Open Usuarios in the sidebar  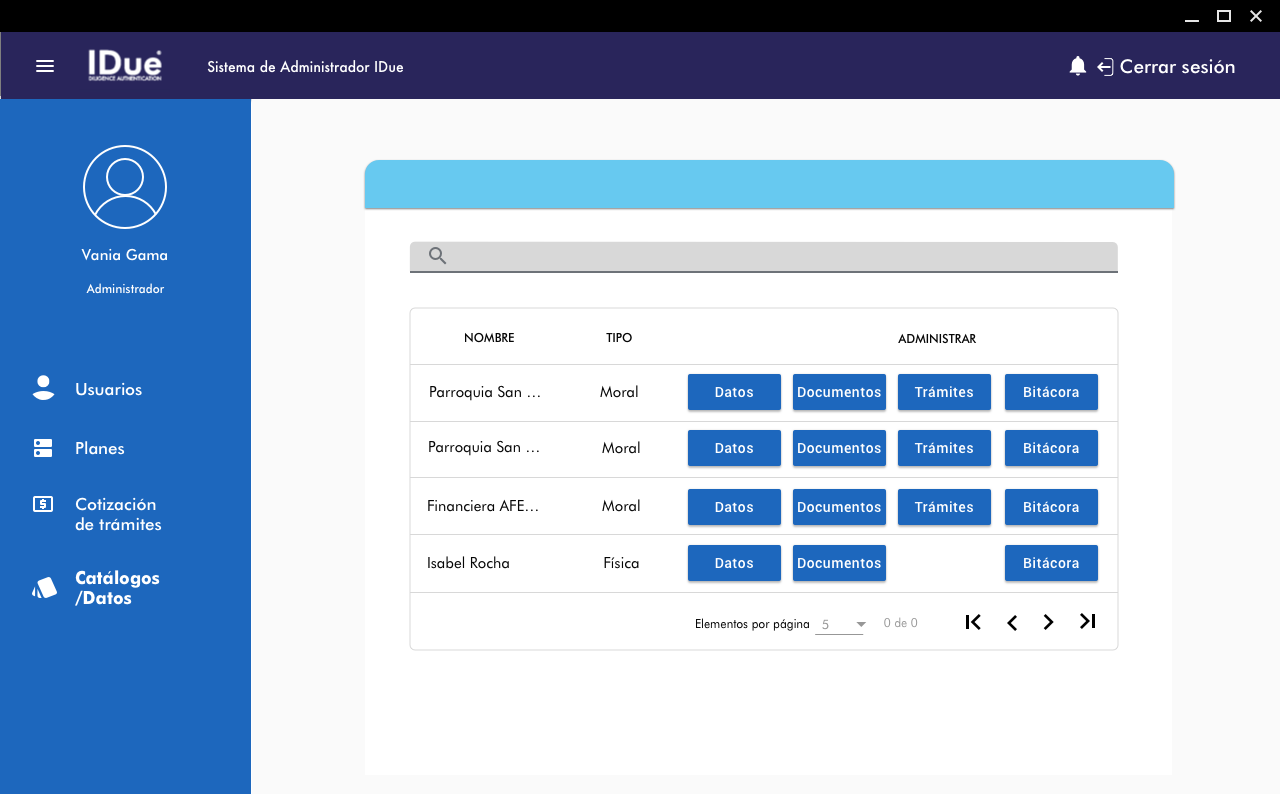pos(108,389)
